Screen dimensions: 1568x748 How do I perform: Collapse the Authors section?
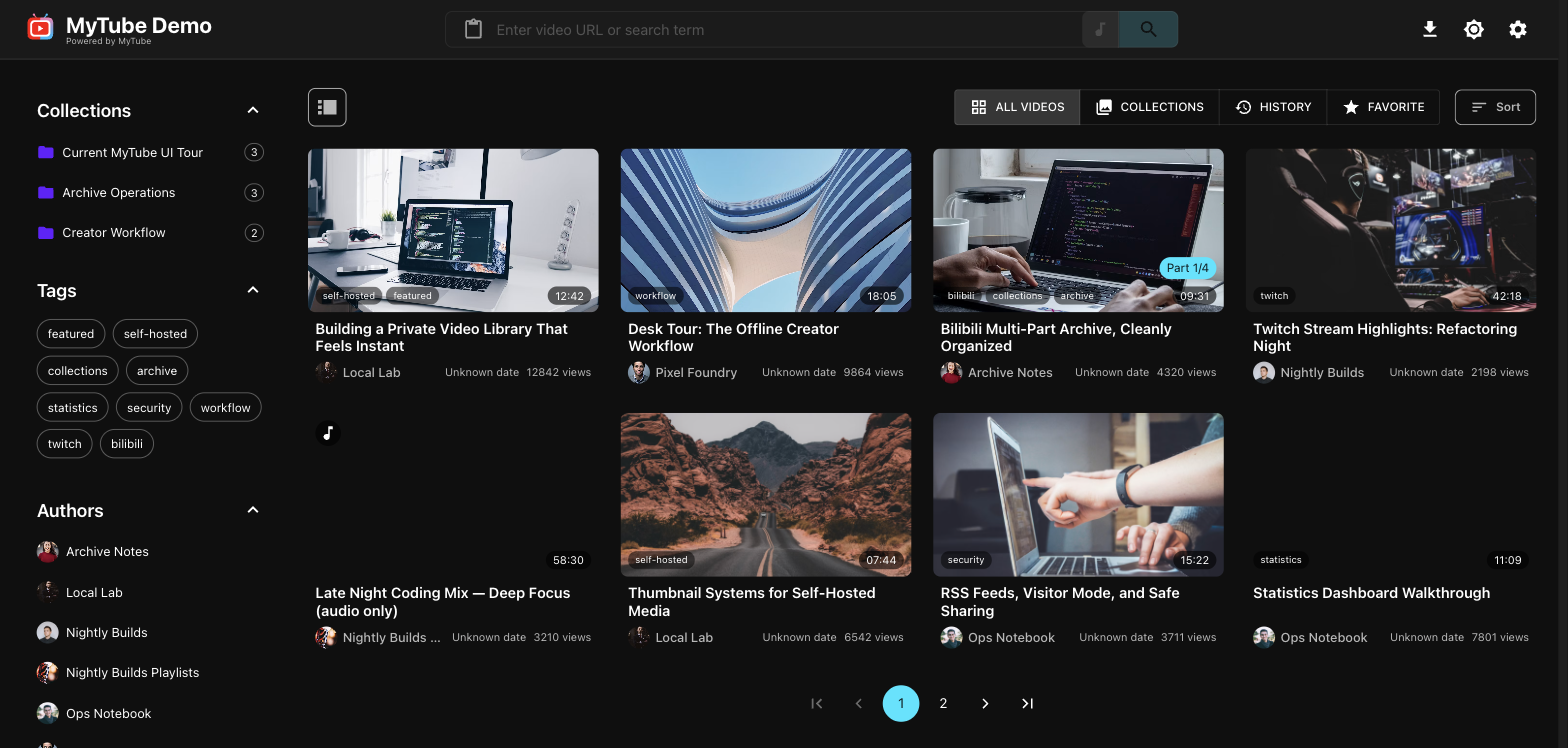pyautogui.click(x=253, y=510)
